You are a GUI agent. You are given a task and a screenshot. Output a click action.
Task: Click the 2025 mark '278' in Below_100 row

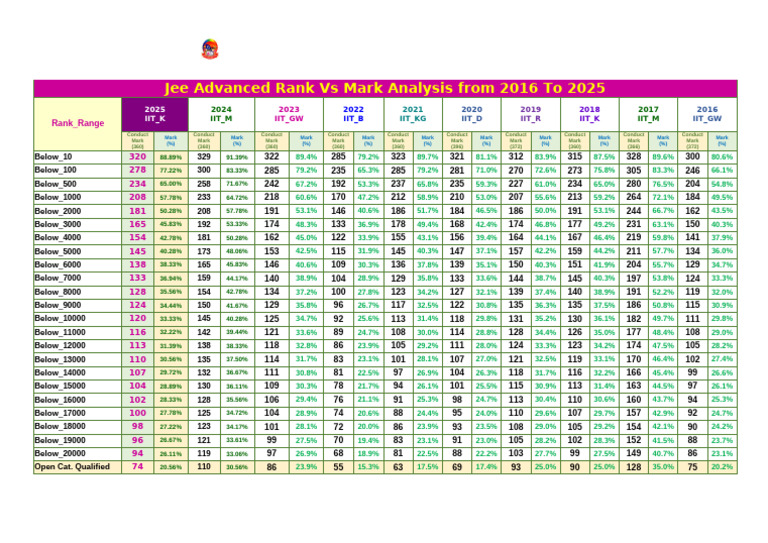(138, 170)
